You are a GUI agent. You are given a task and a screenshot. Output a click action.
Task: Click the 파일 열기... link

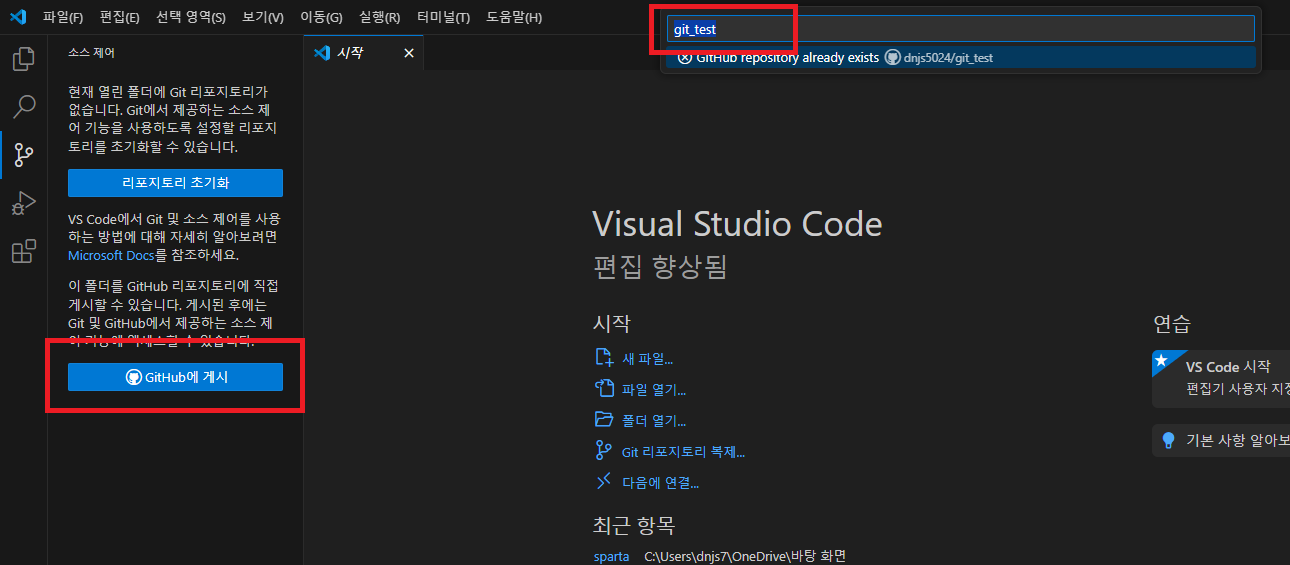point(654,390)
